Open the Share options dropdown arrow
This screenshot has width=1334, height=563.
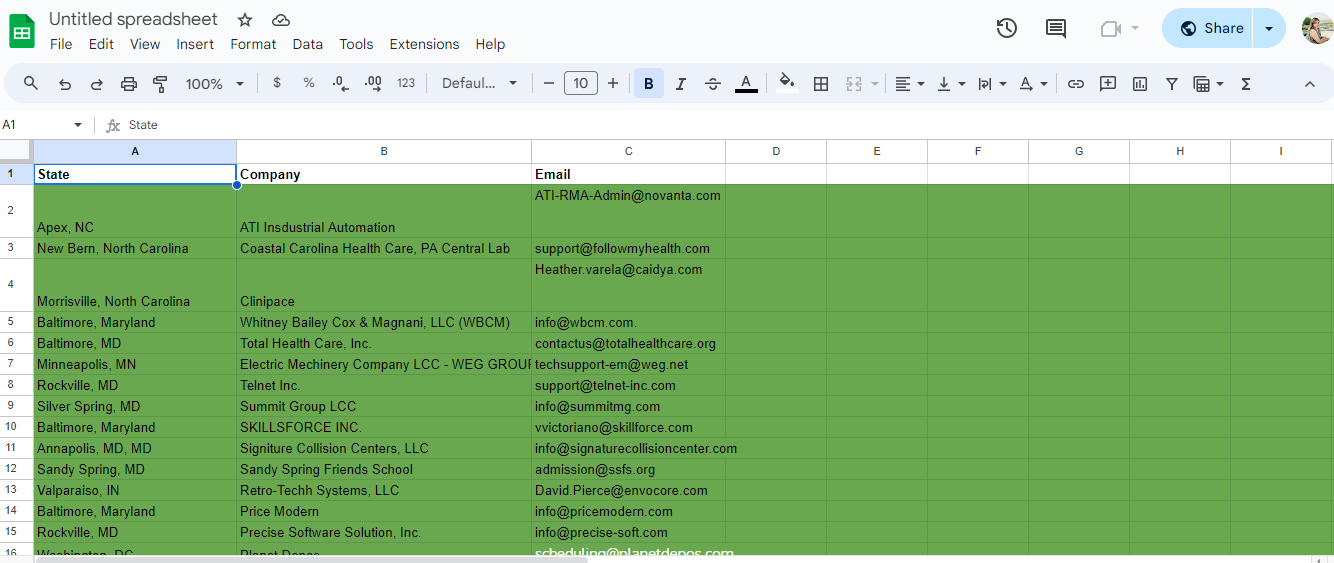1269,28
